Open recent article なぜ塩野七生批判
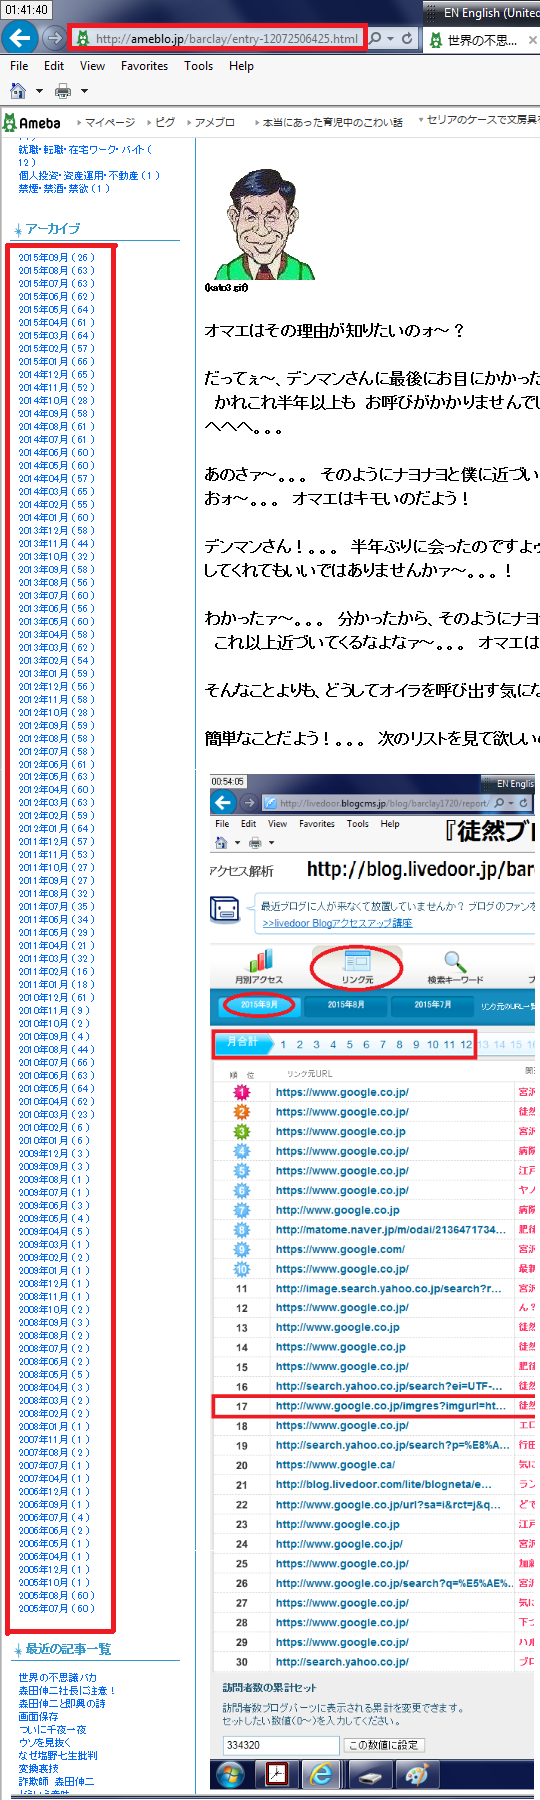This screenshot has width=540, height=1800. pyautogui.click(x=58, y=1755)
